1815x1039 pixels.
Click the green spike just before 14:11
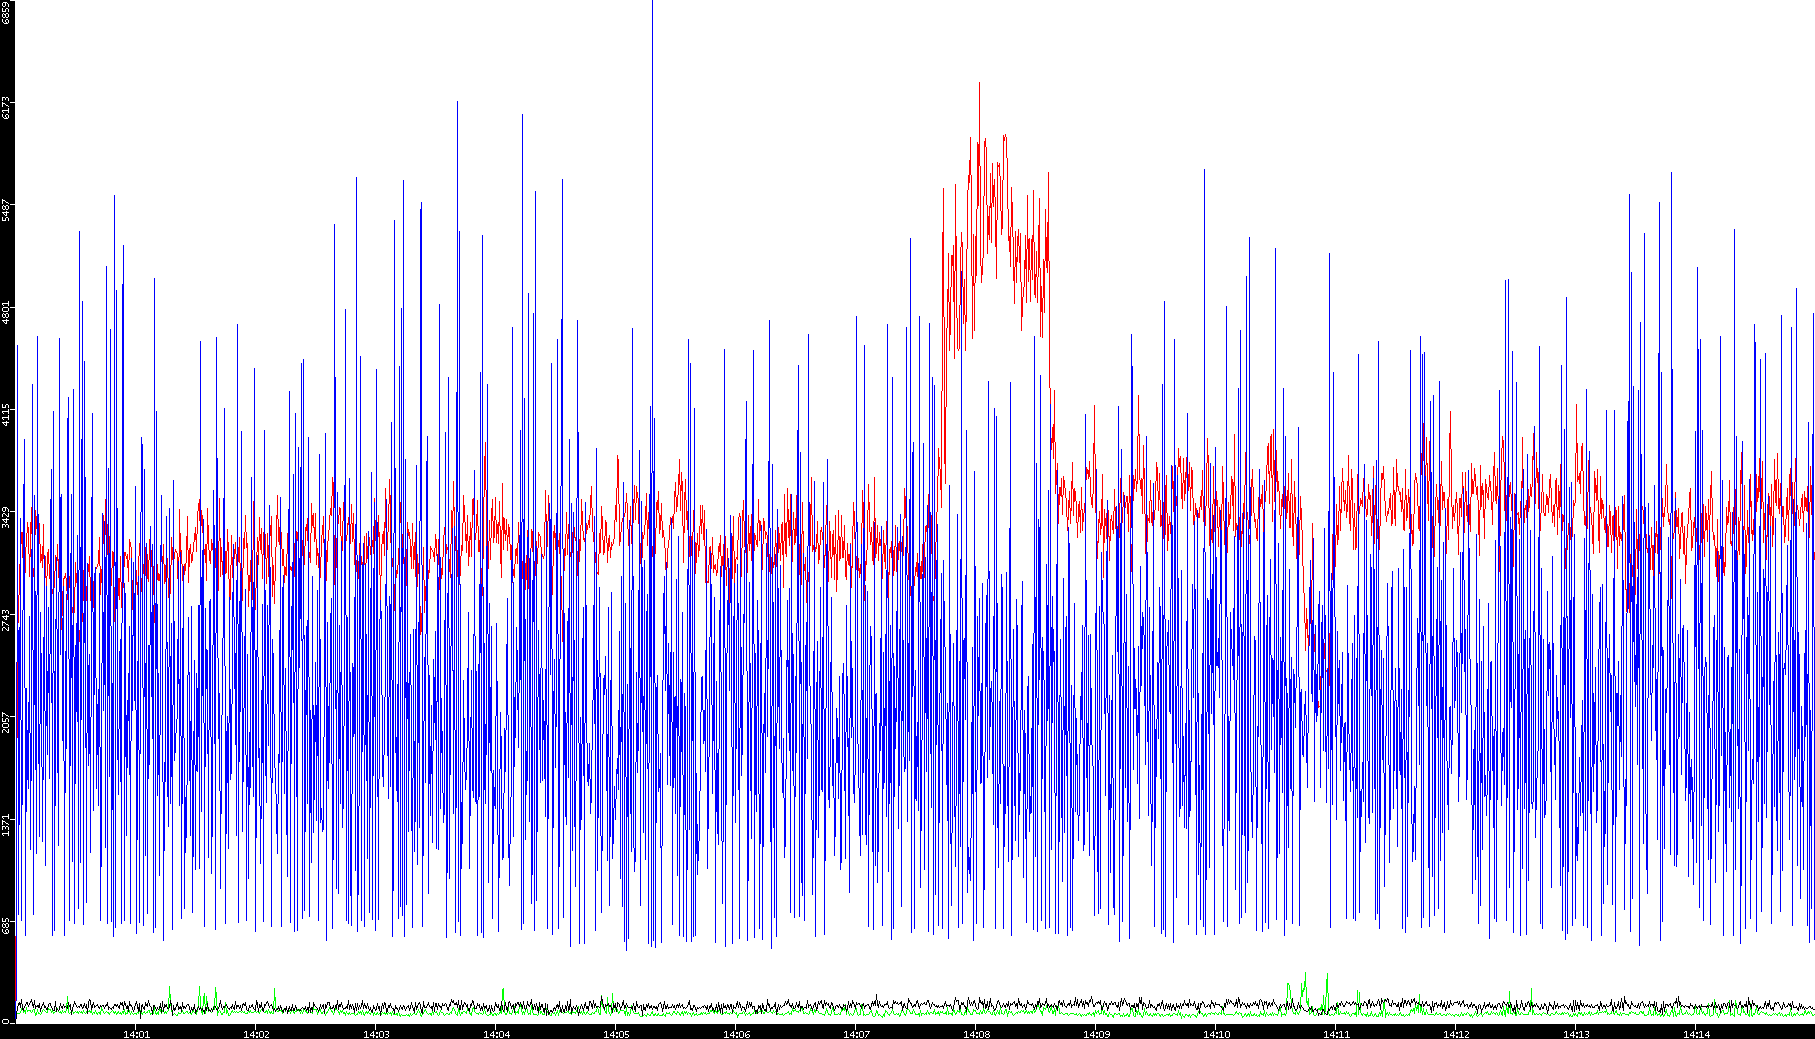tap(1305, 976)
